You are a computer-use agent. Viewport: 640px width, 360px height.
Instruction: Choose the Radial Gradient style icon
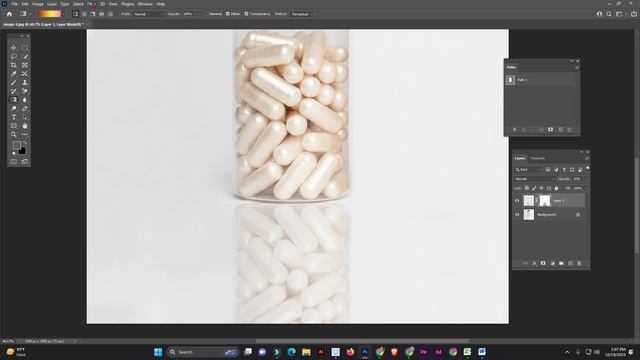(84, 14)
